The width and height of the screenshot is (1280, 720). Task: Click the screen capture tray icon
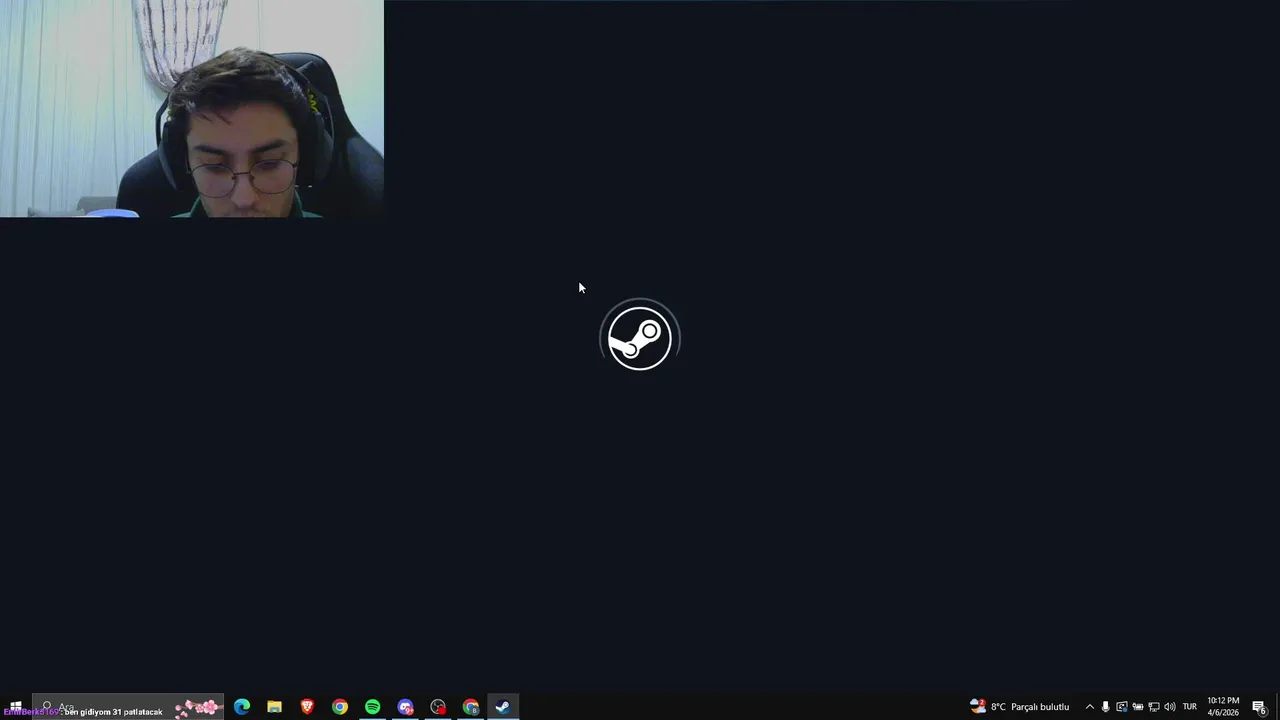[1121, 707]
